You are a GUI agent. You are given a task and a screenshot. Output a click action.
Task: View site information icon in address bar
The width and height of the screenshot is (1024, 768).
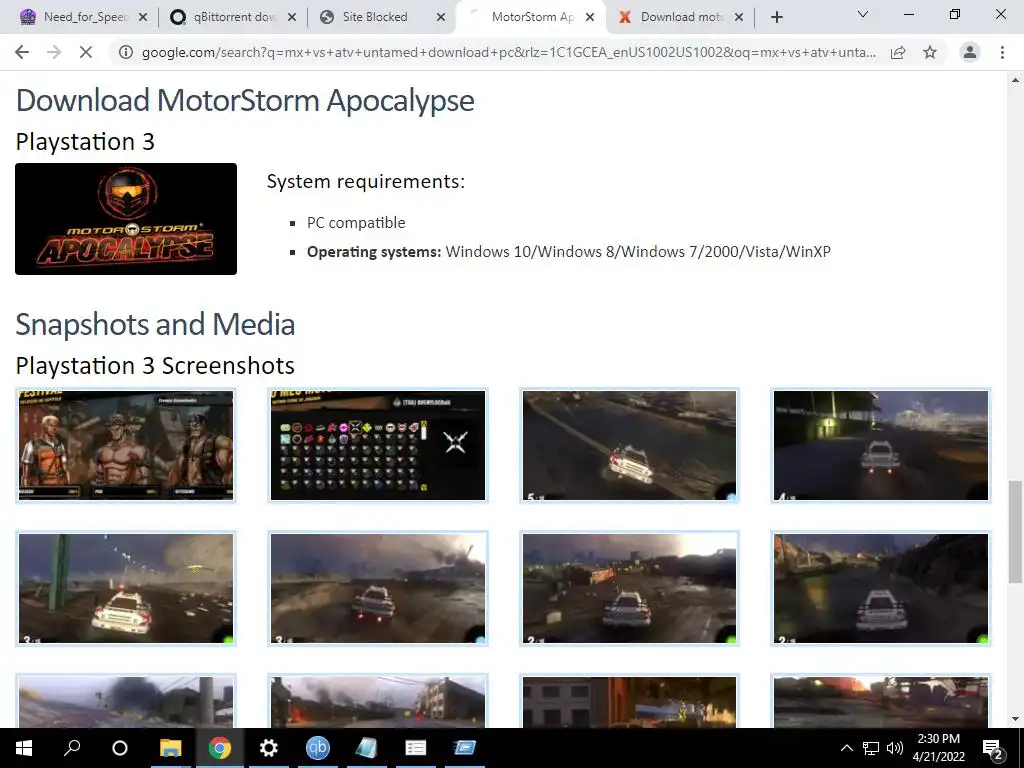(125, 52)
